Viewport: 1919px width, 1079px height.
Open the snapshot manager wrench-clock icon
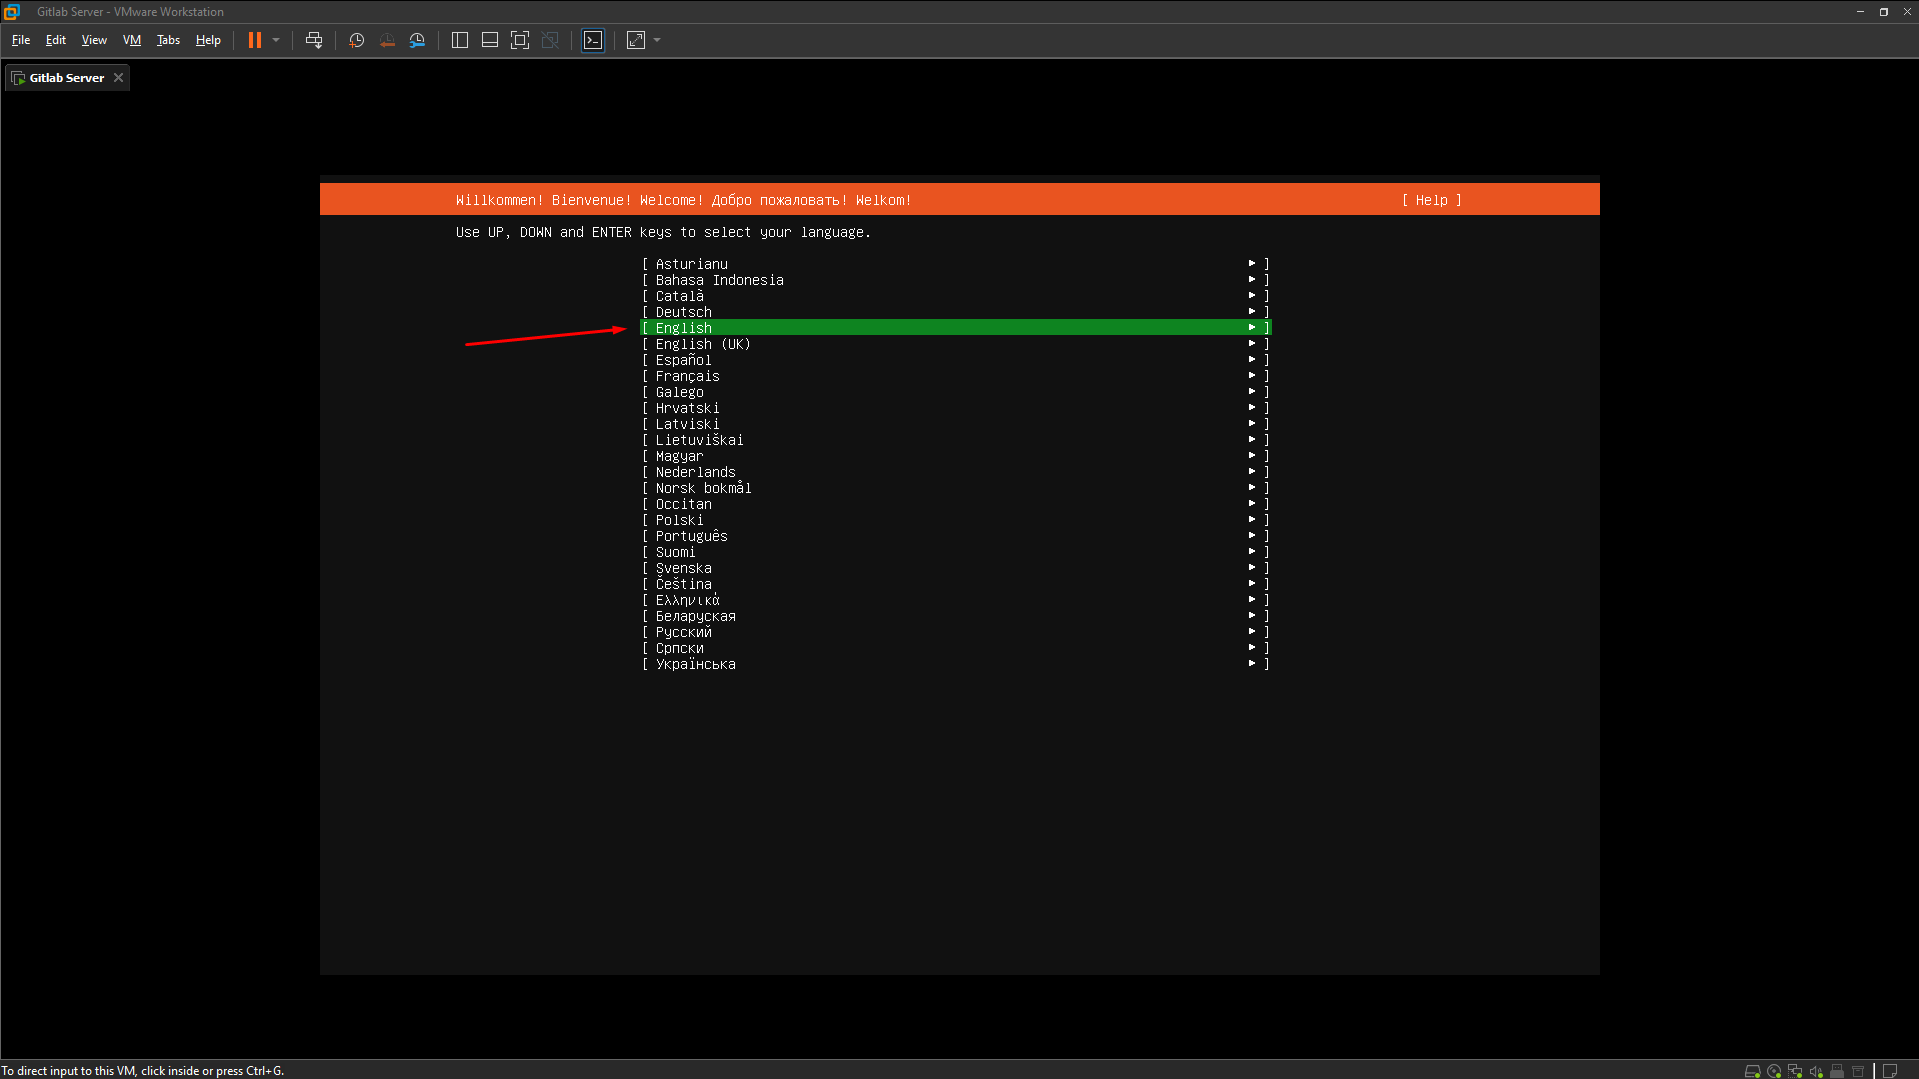pos(418,40)
